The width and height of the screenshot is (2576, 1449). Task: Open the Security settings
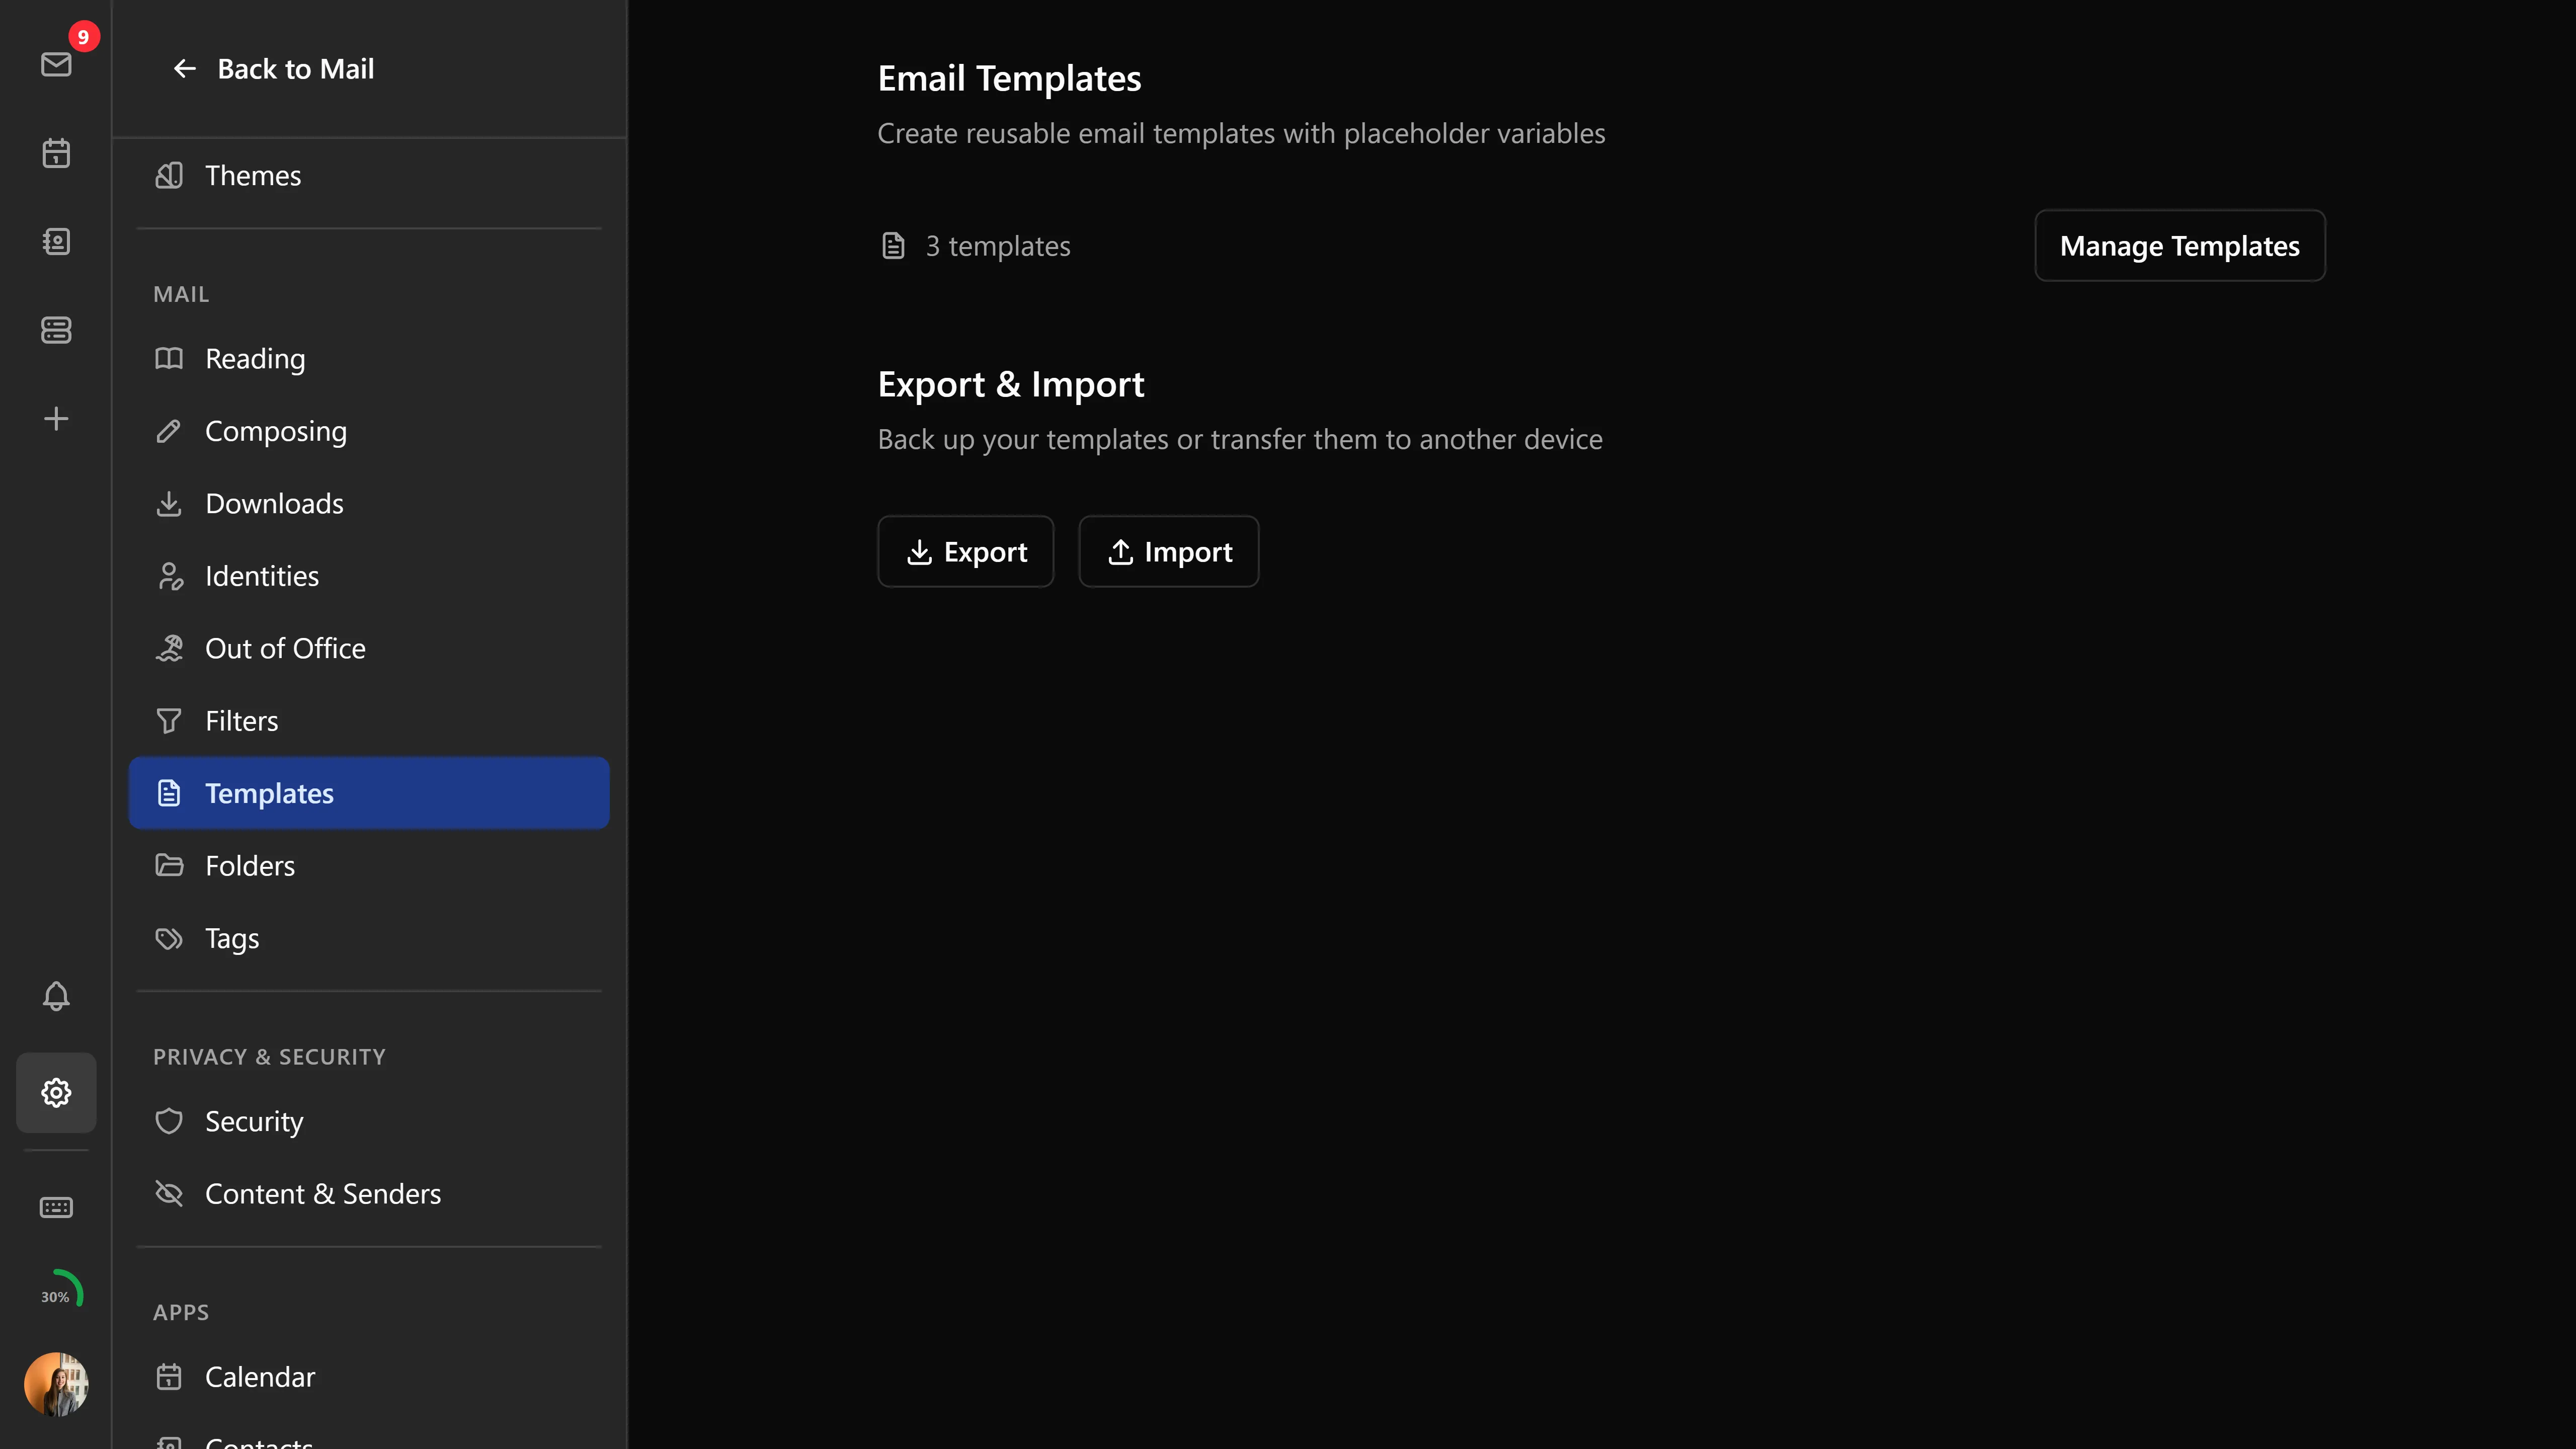369,1121
